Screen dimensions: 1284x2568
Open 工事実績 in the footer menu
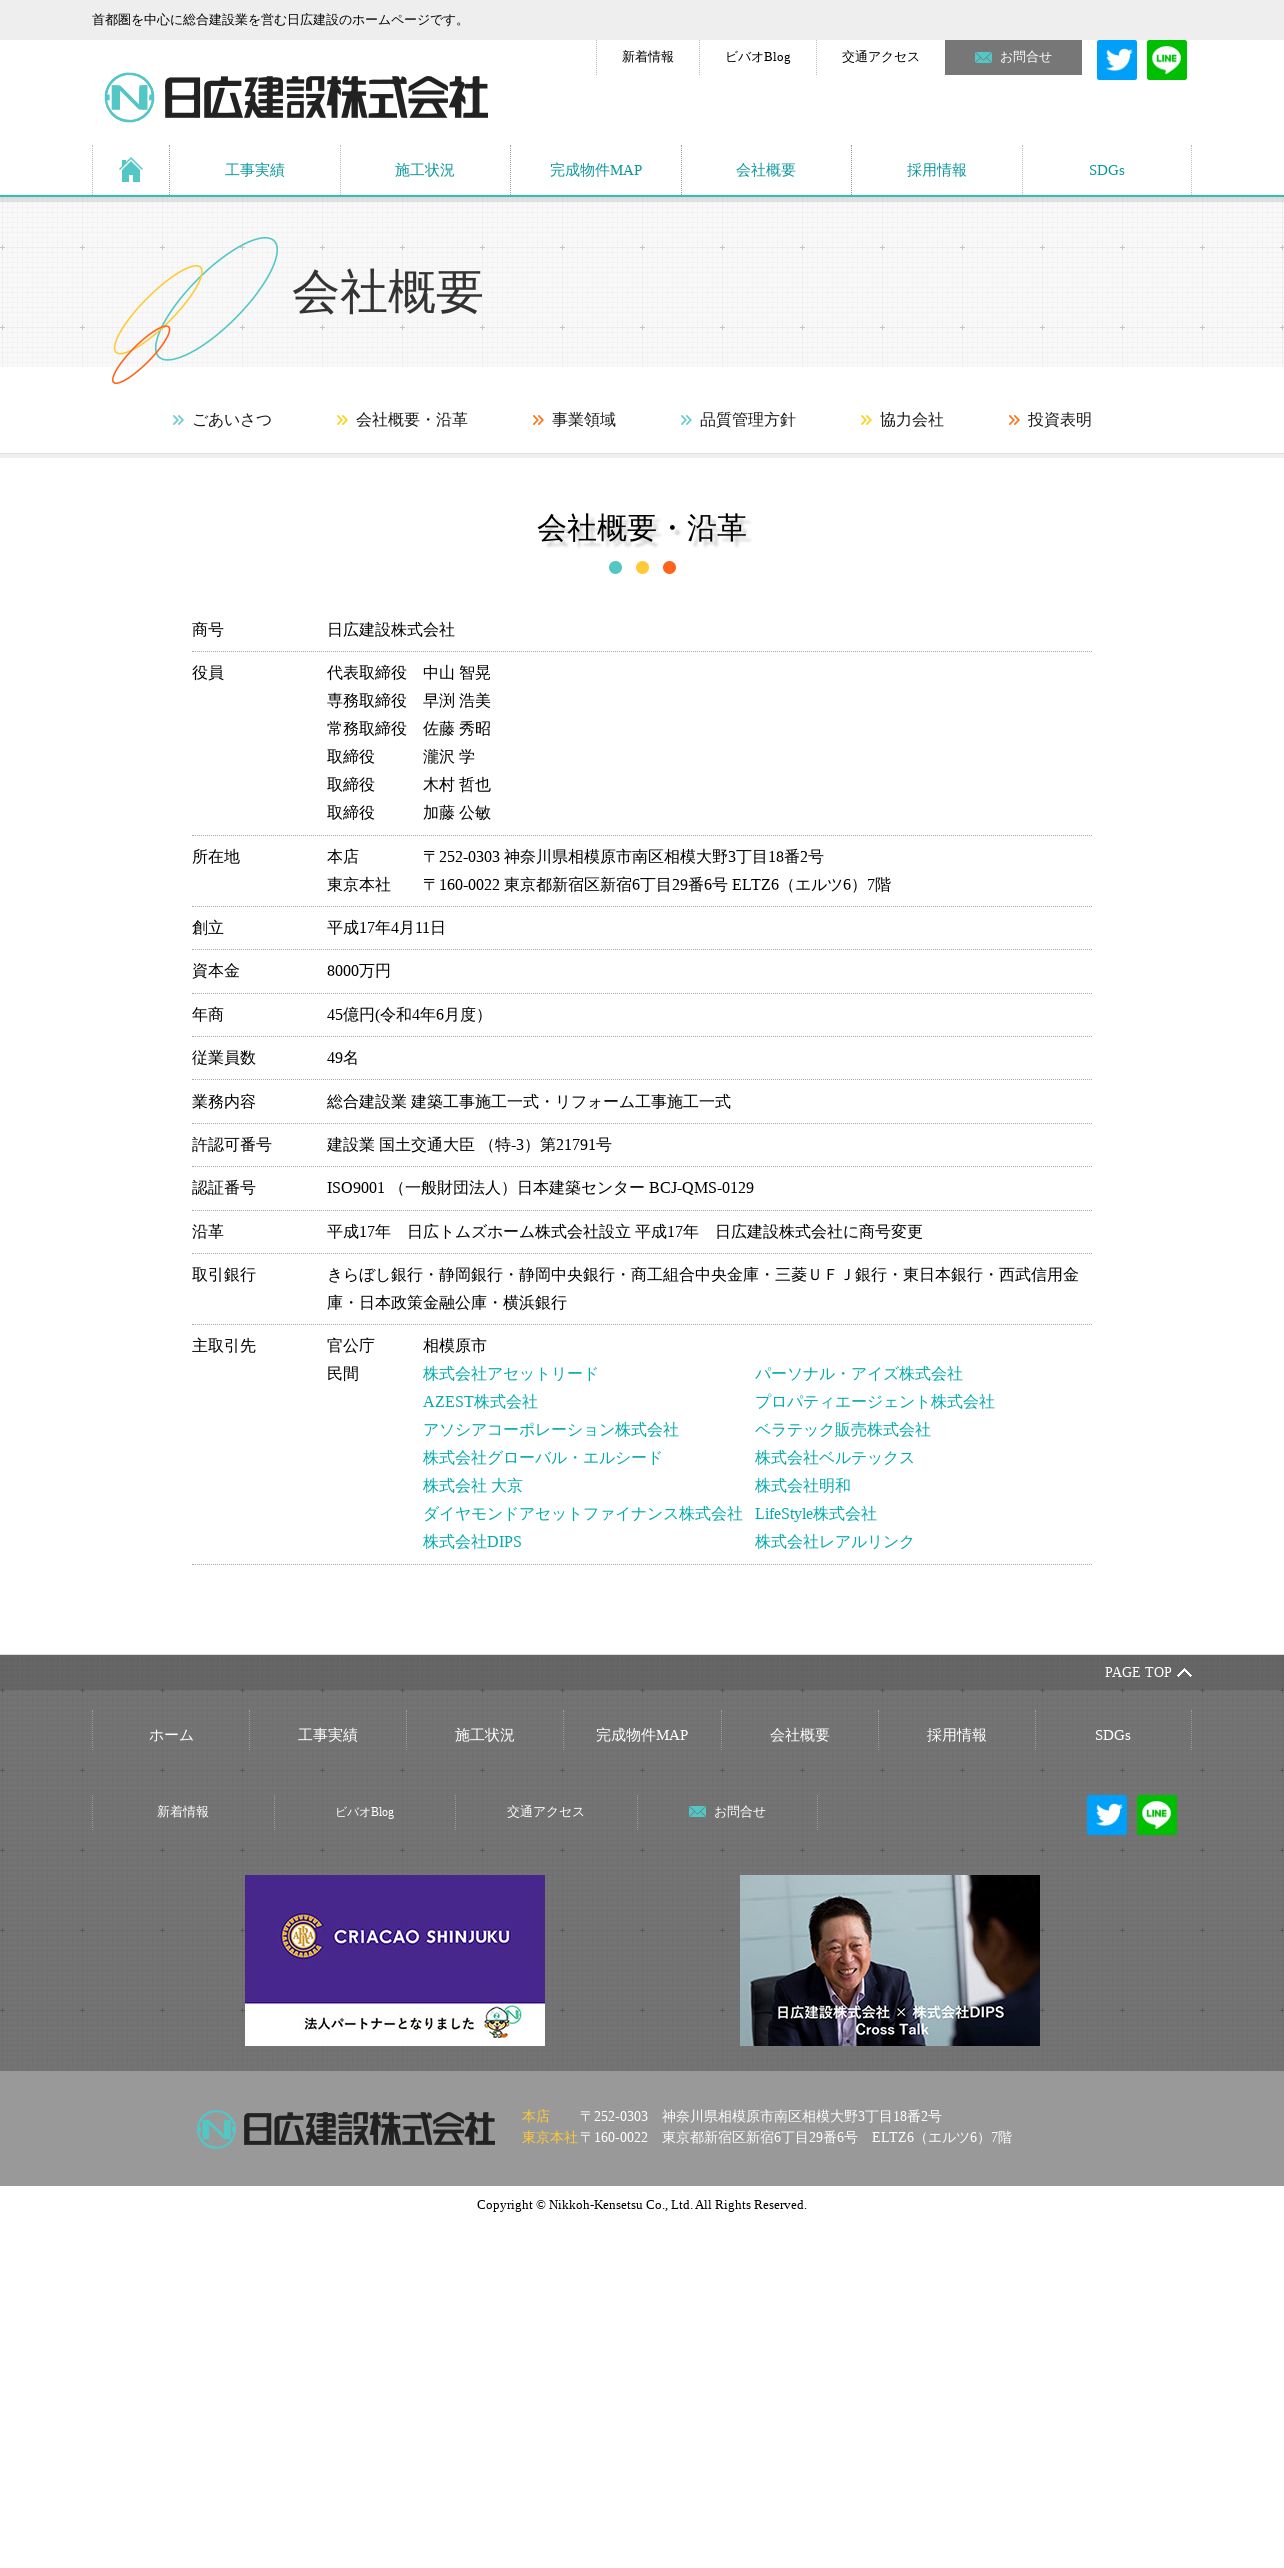pos(328,1735)
